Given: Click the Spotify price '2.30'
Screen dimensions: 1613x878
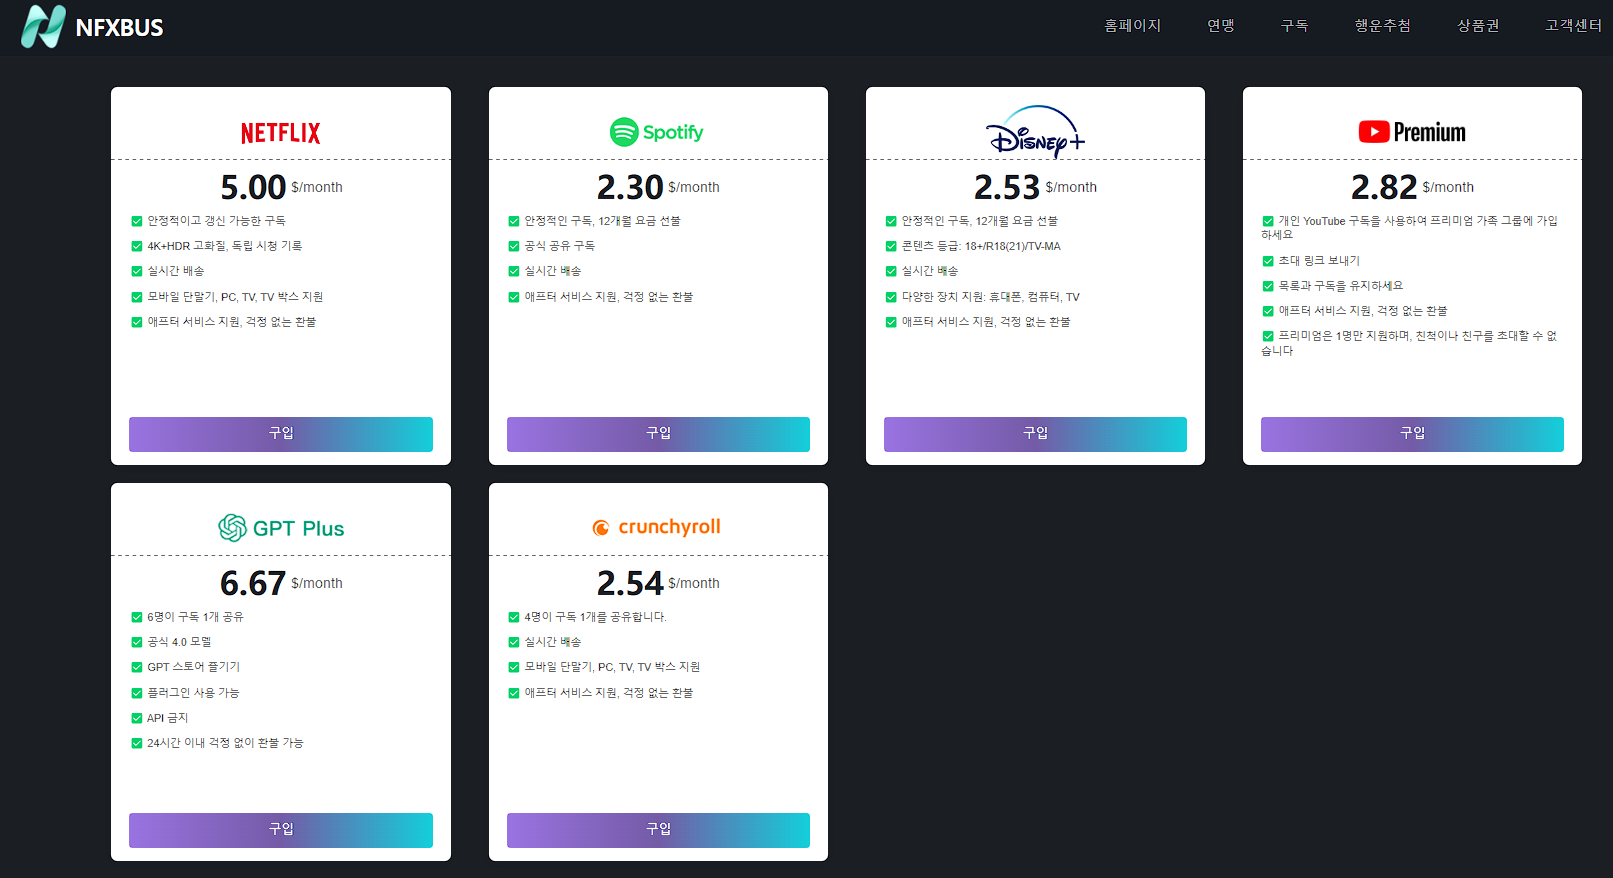Looking at the screenshot, I should (630, 187).
